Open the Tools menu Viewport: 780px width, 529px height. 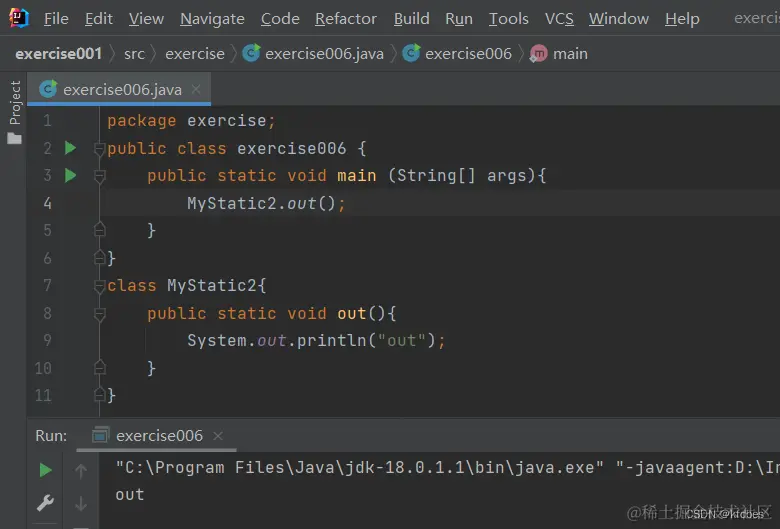pyautogui.click(x=508, y=19)
